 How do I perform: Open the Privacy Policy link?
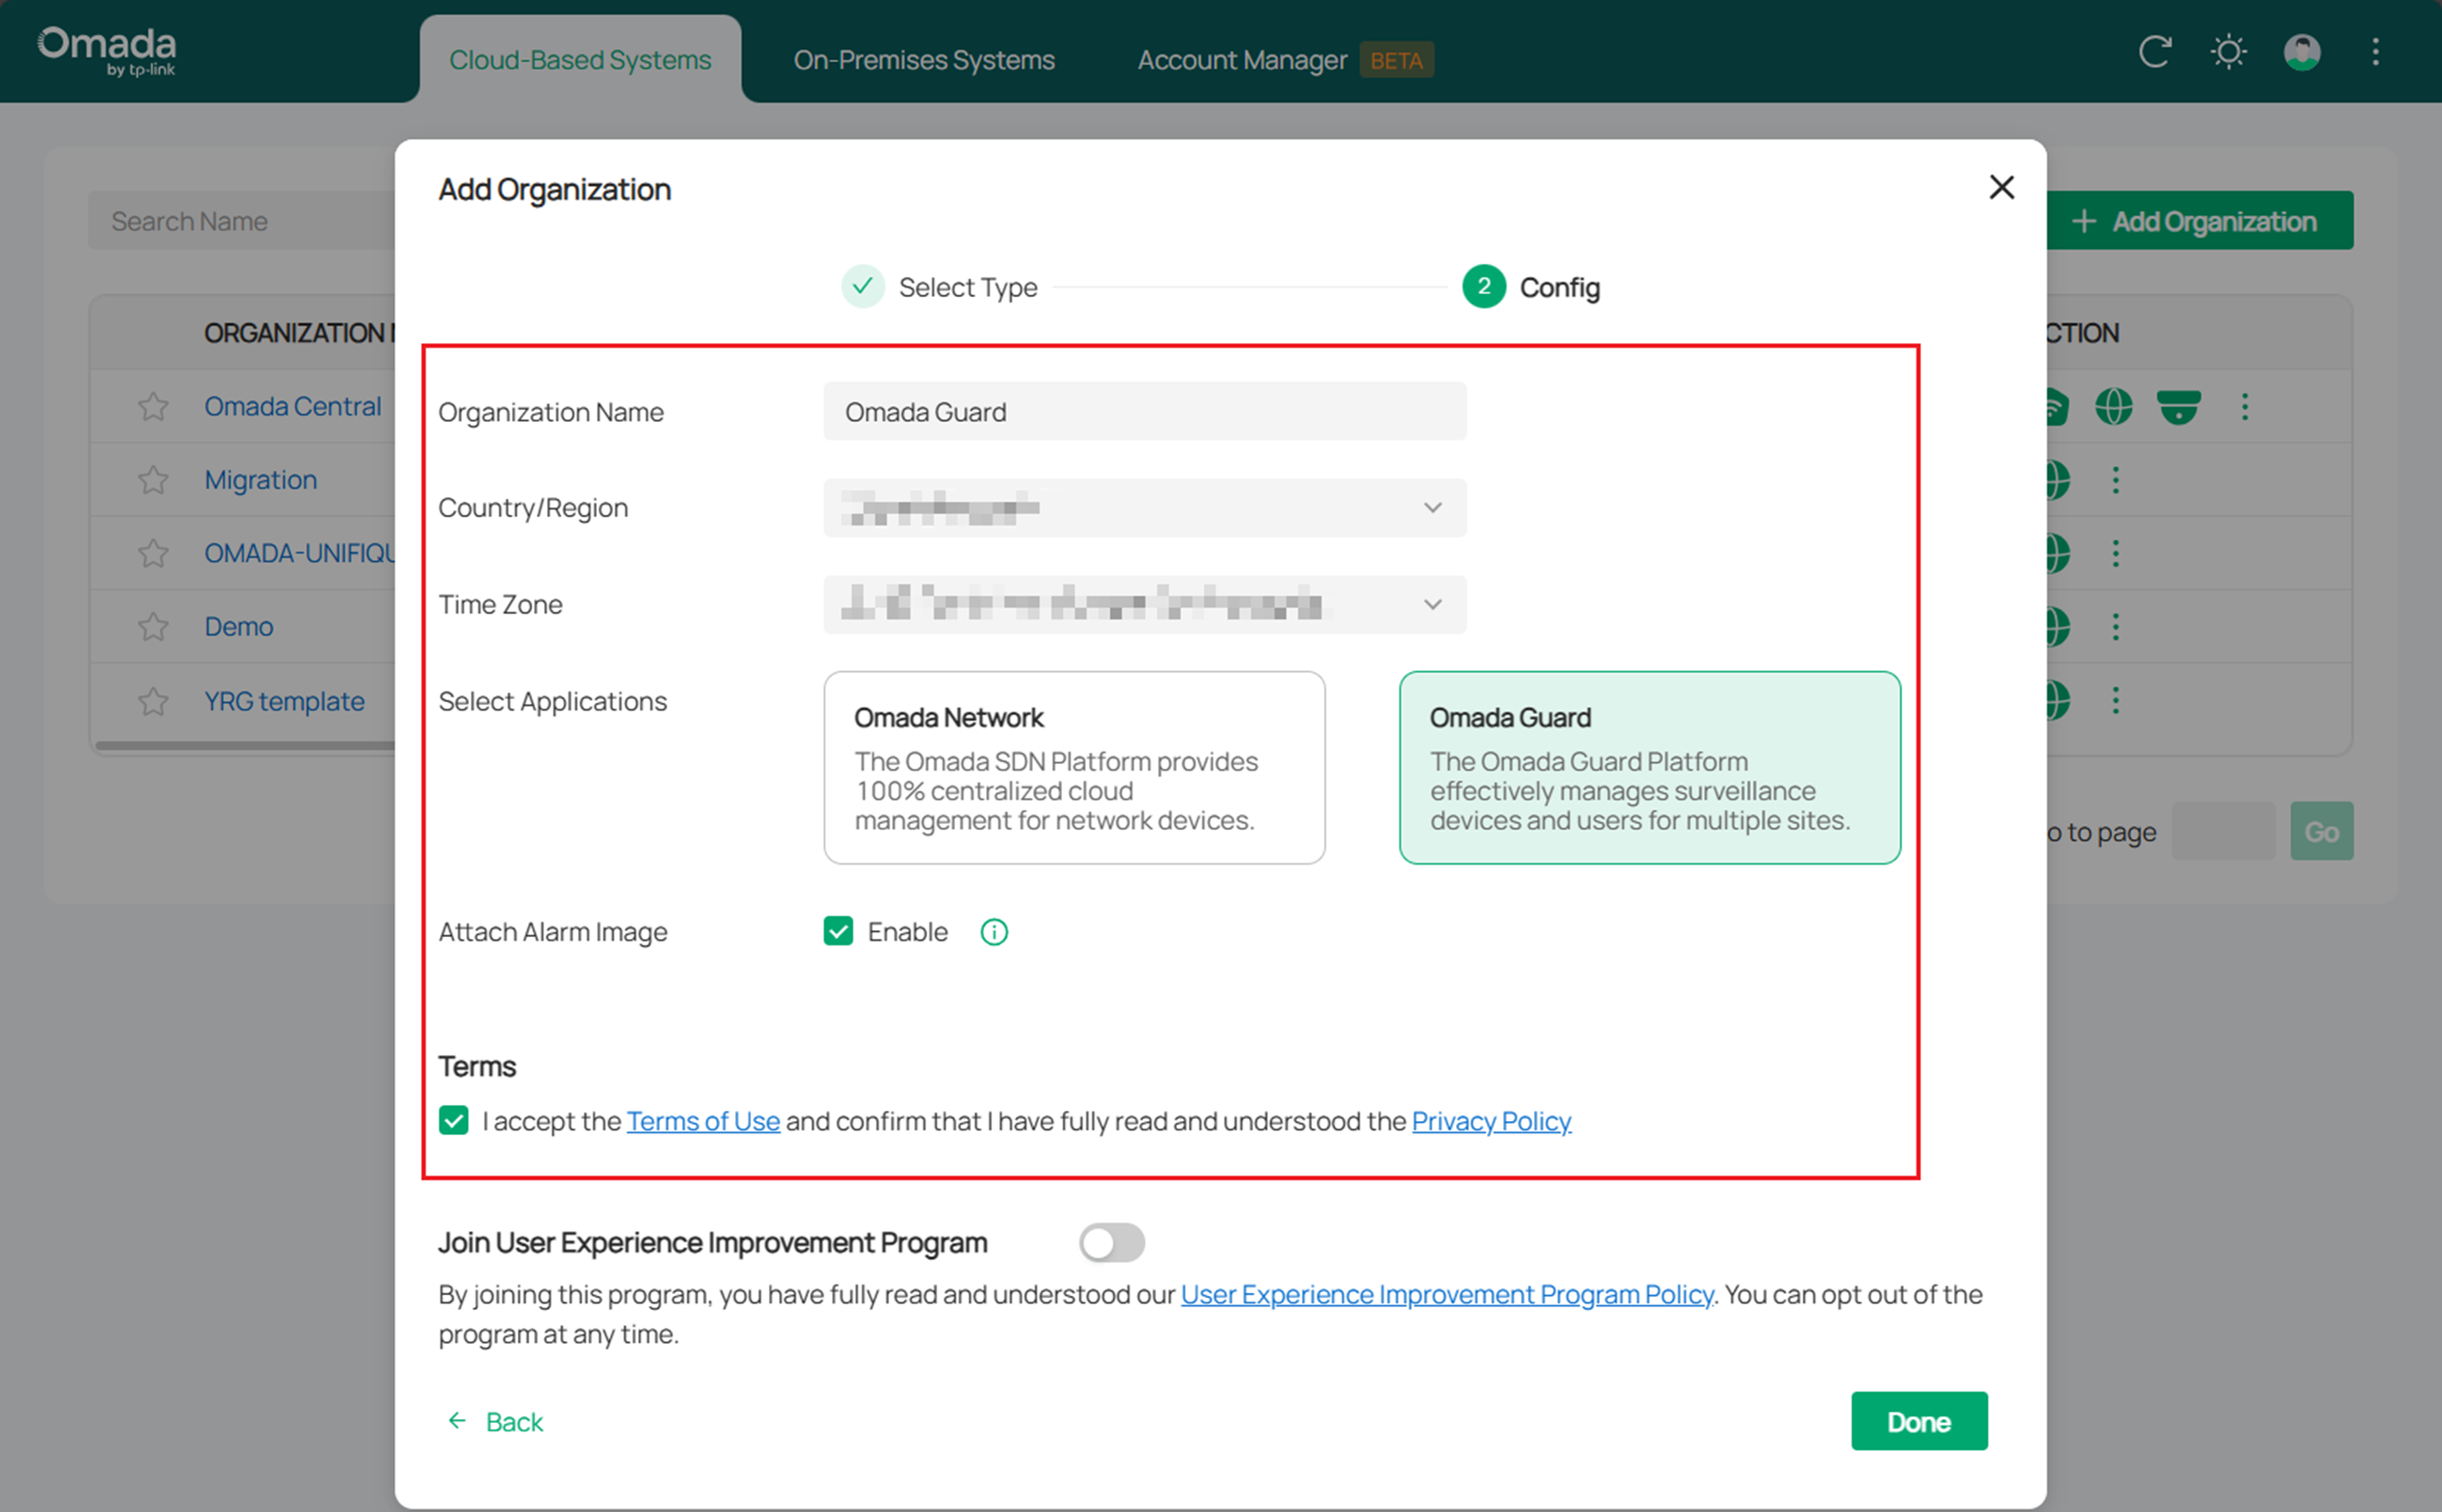coord(1491,1122)
